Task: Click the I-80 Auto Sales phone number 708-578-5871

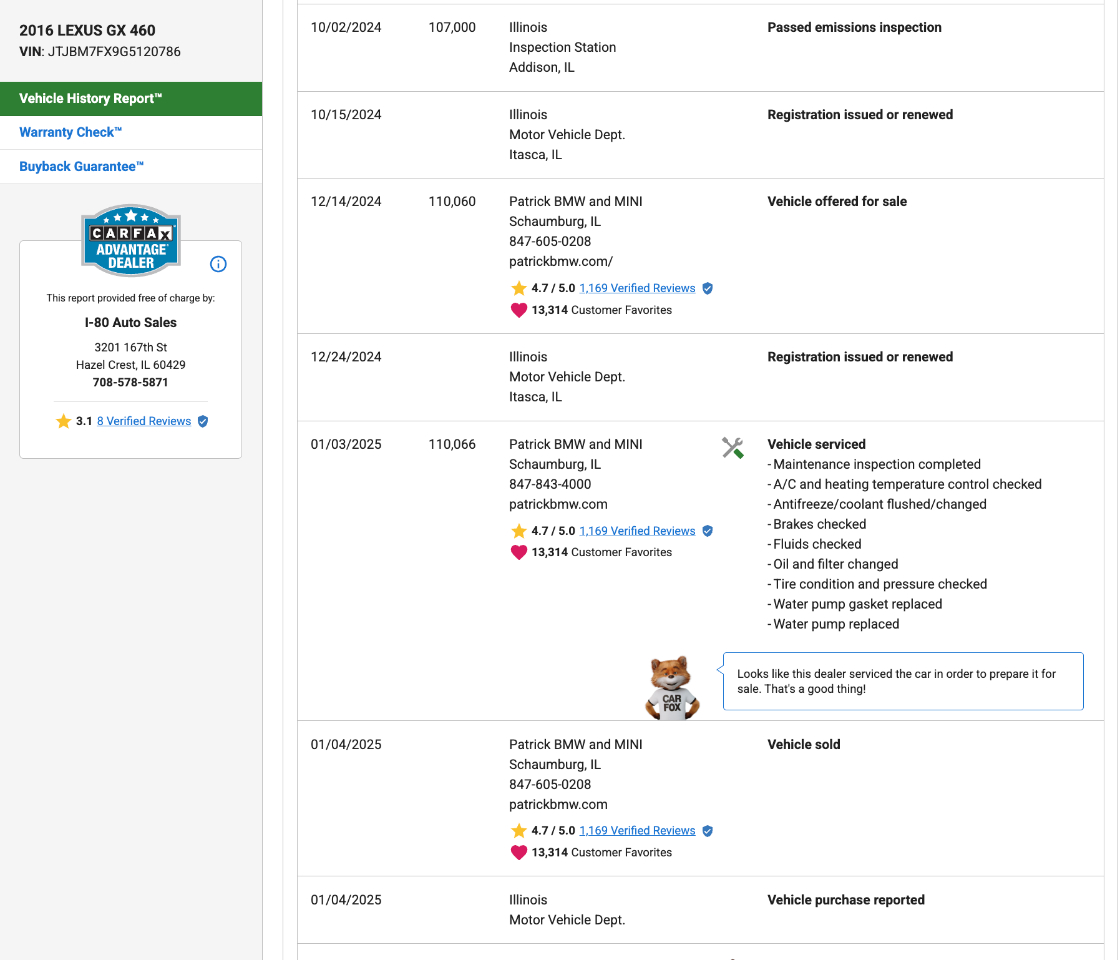Action: tap(130, 383)
